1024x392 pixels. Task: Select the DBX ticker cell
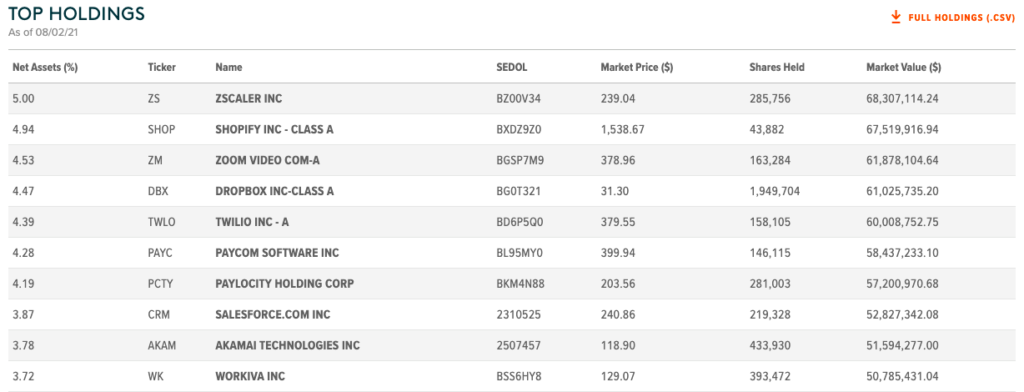coord(159,191)
